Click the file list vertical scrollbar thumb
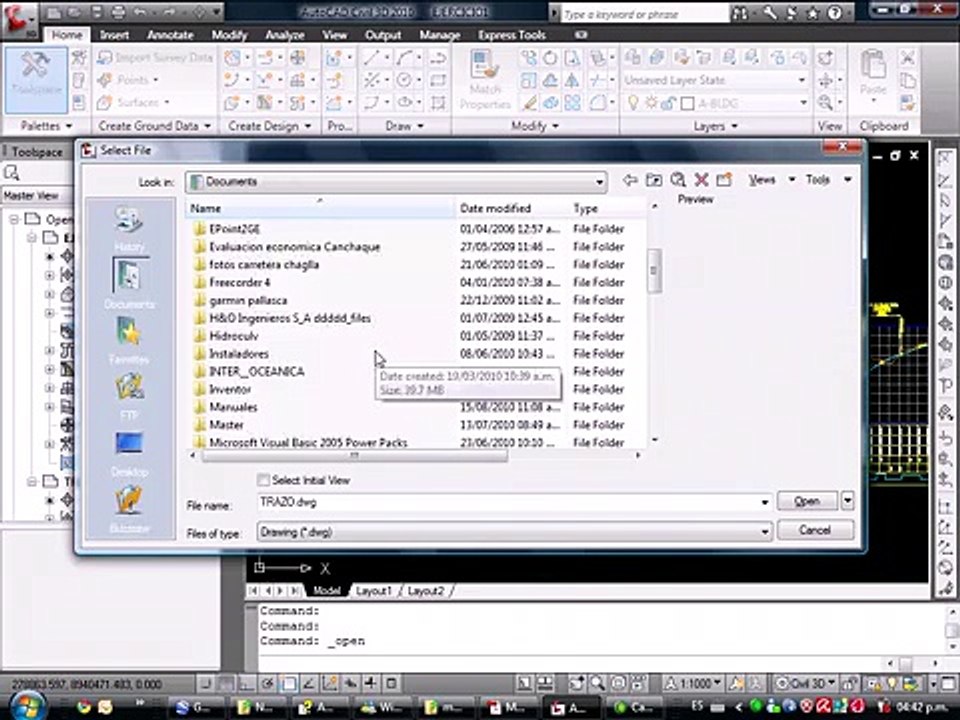 coord(654,270)
